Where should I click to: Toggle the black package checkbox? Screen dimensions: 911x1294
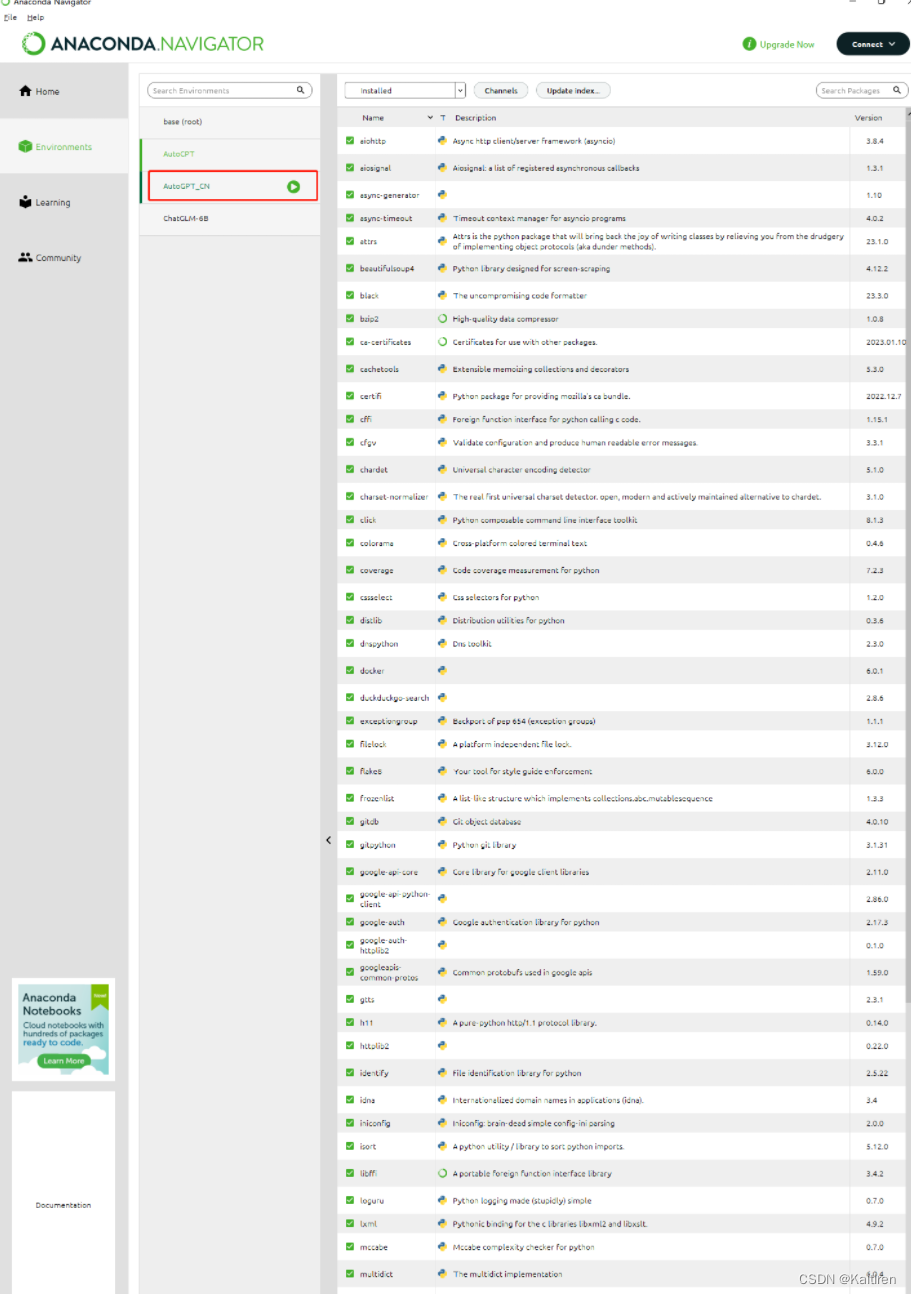tap(350, 296)
